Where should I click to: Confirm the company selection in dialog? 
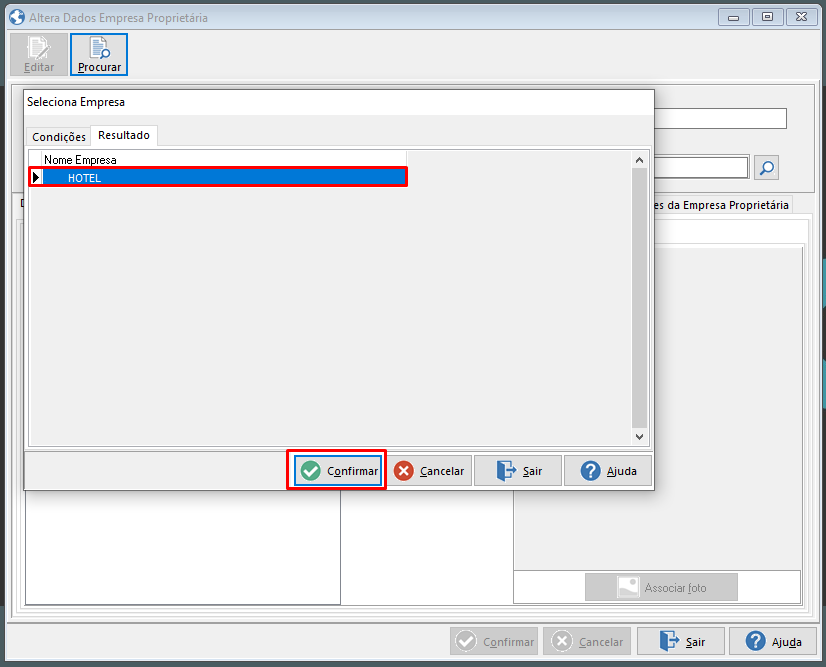(x=338, y=470)
